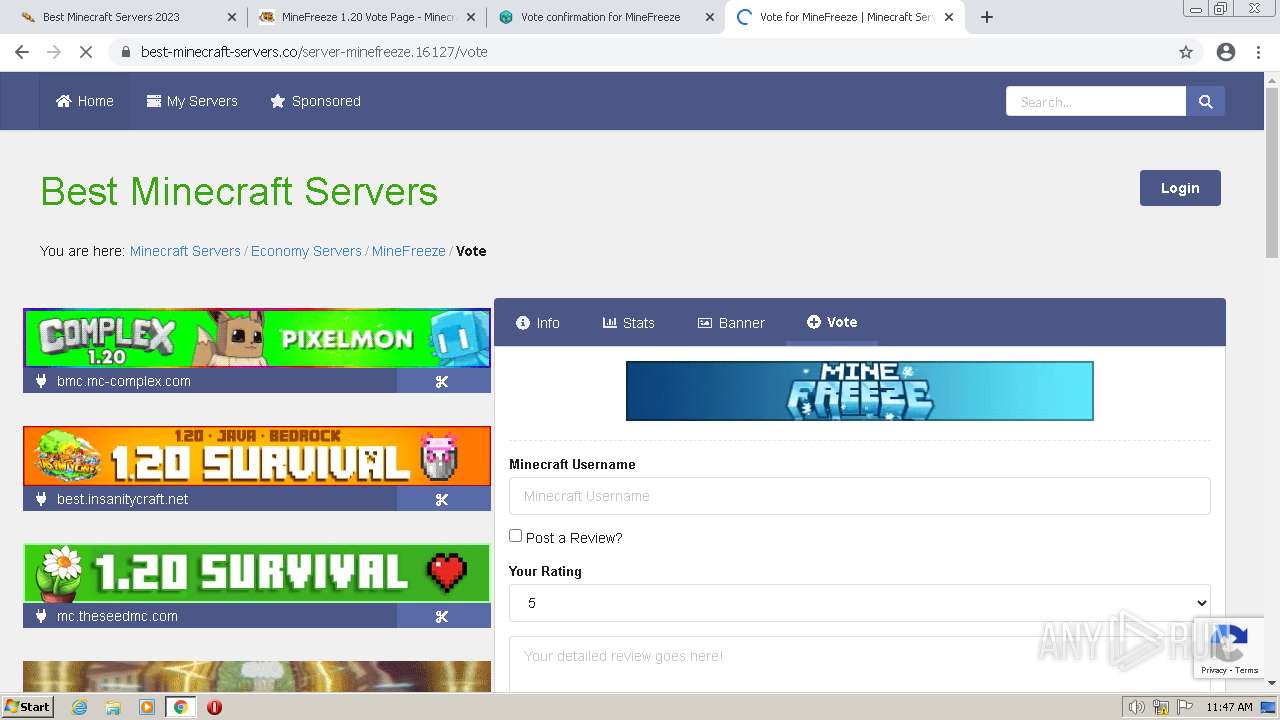Screen dimensions: 1280x720
Task: Go back to the previous page
Action: [22, 52]
